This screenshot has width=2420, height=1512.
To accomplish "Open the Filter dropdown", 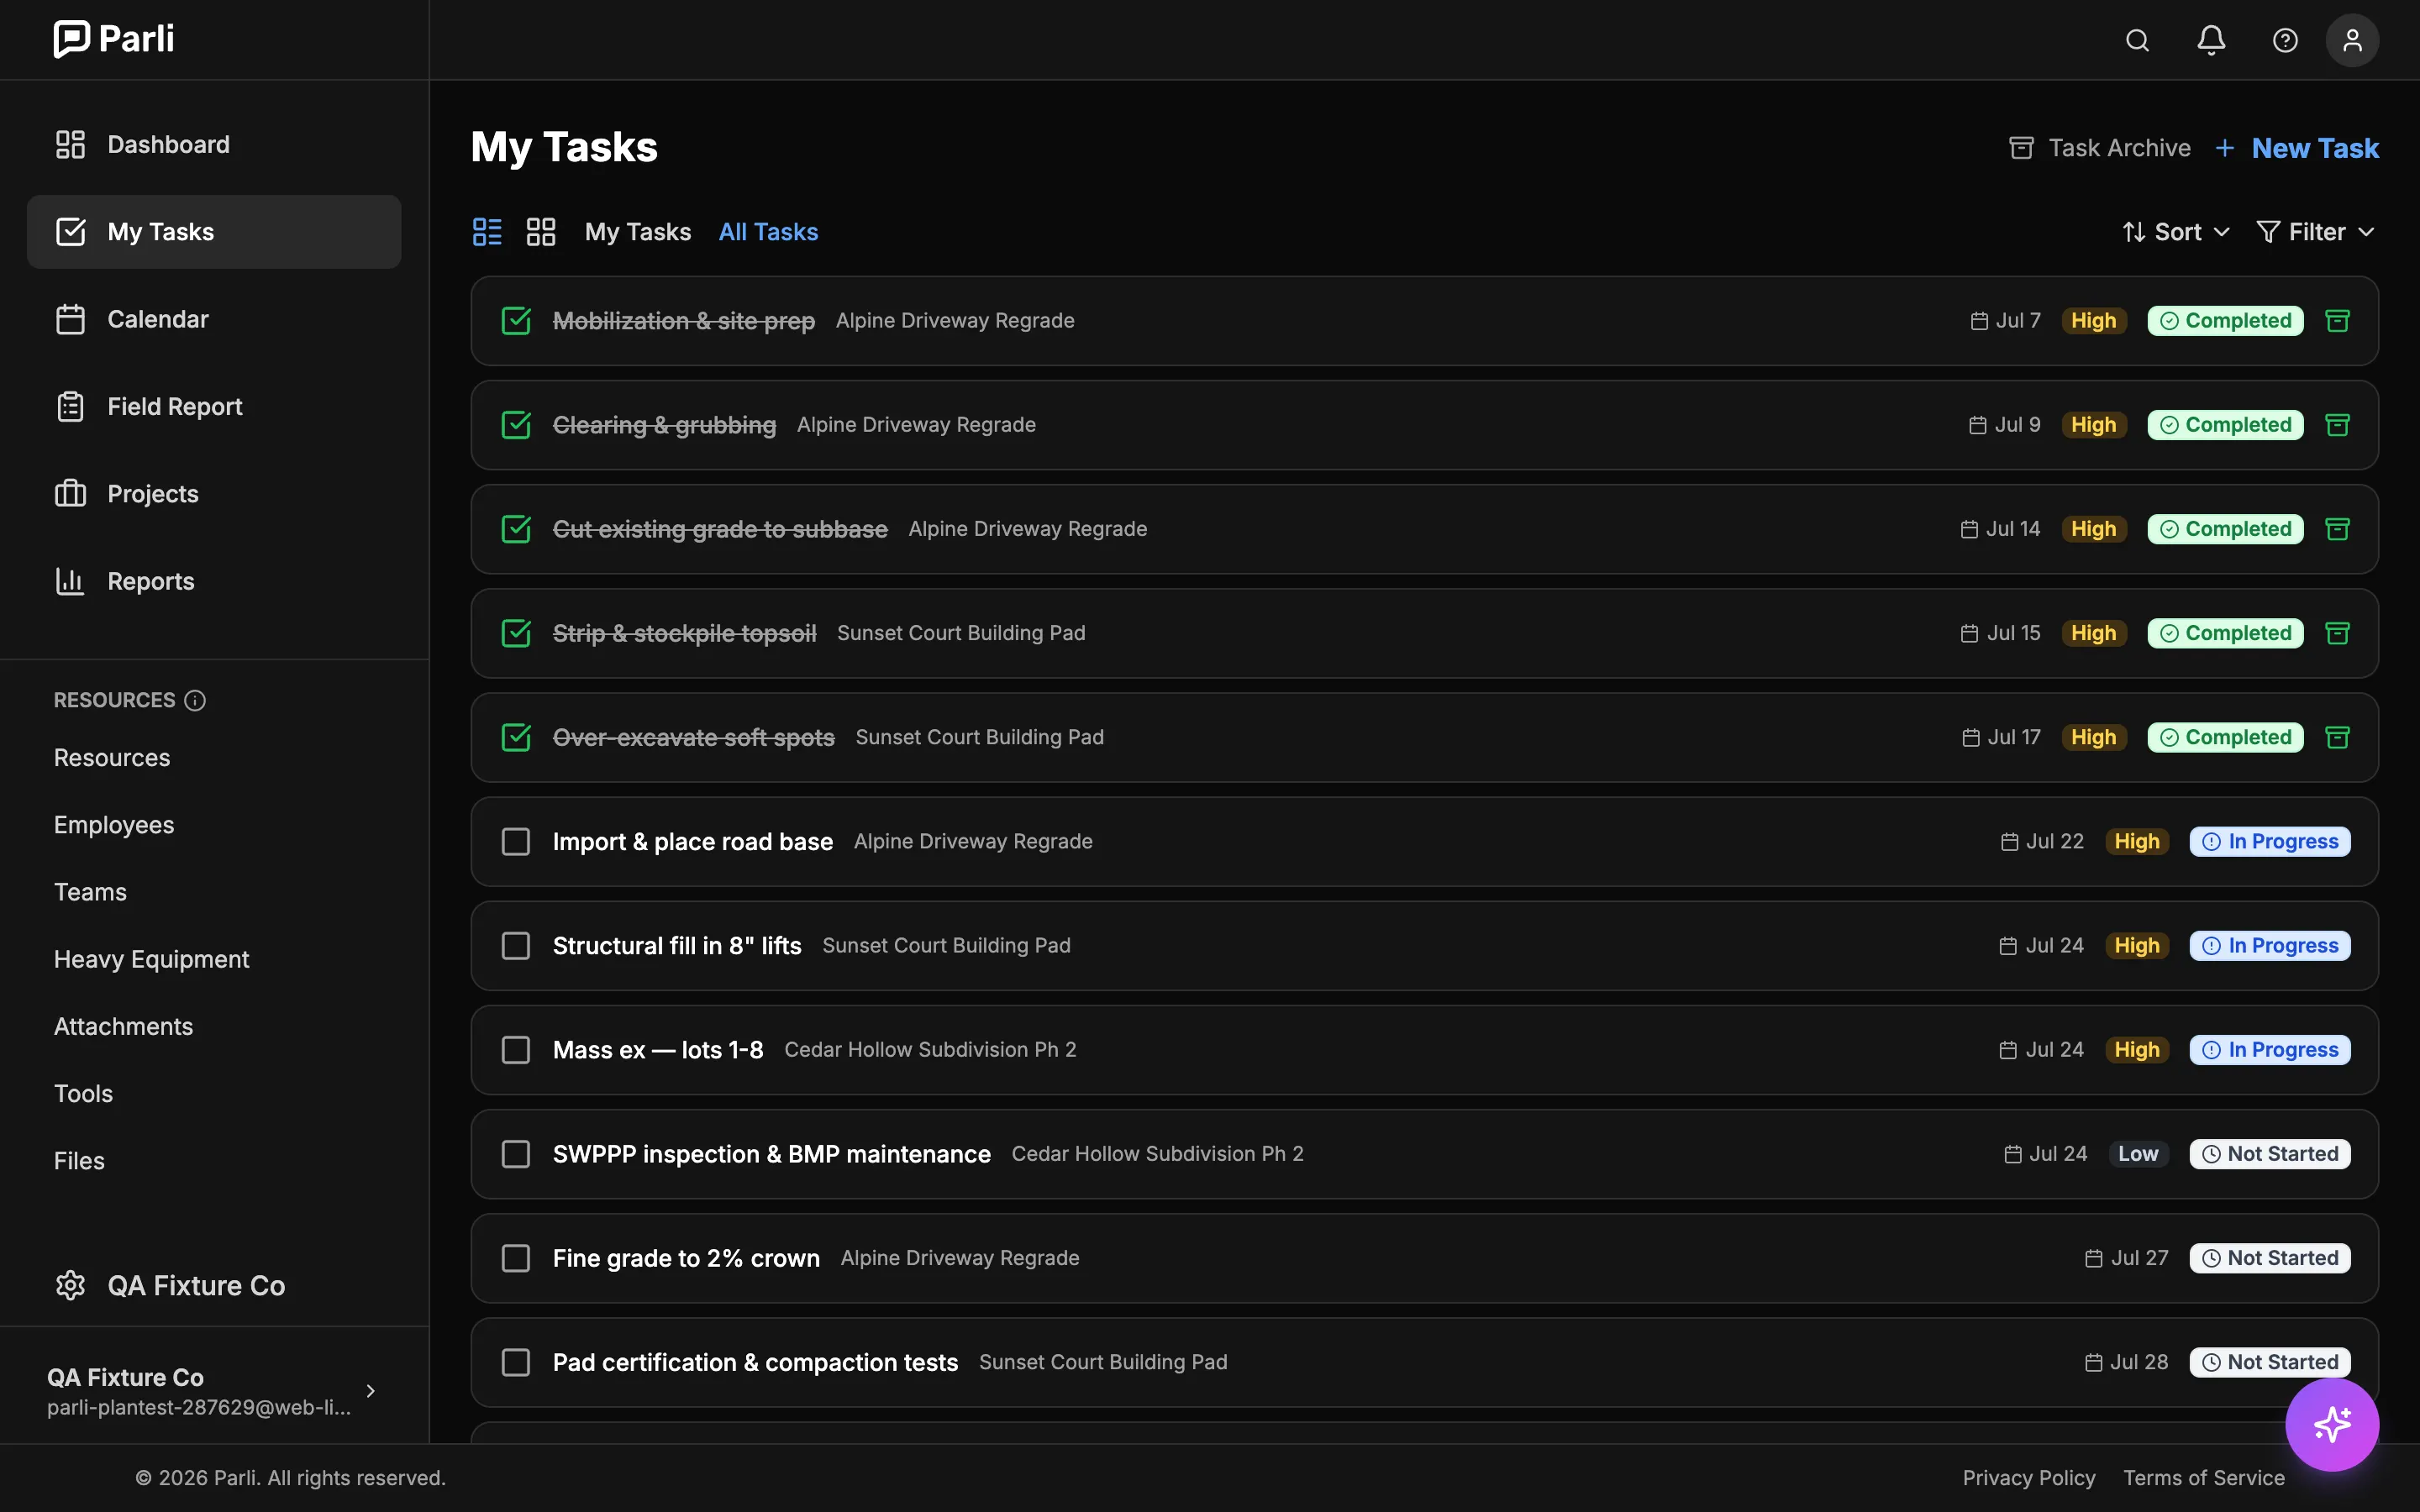I will tap(2315, 232).
